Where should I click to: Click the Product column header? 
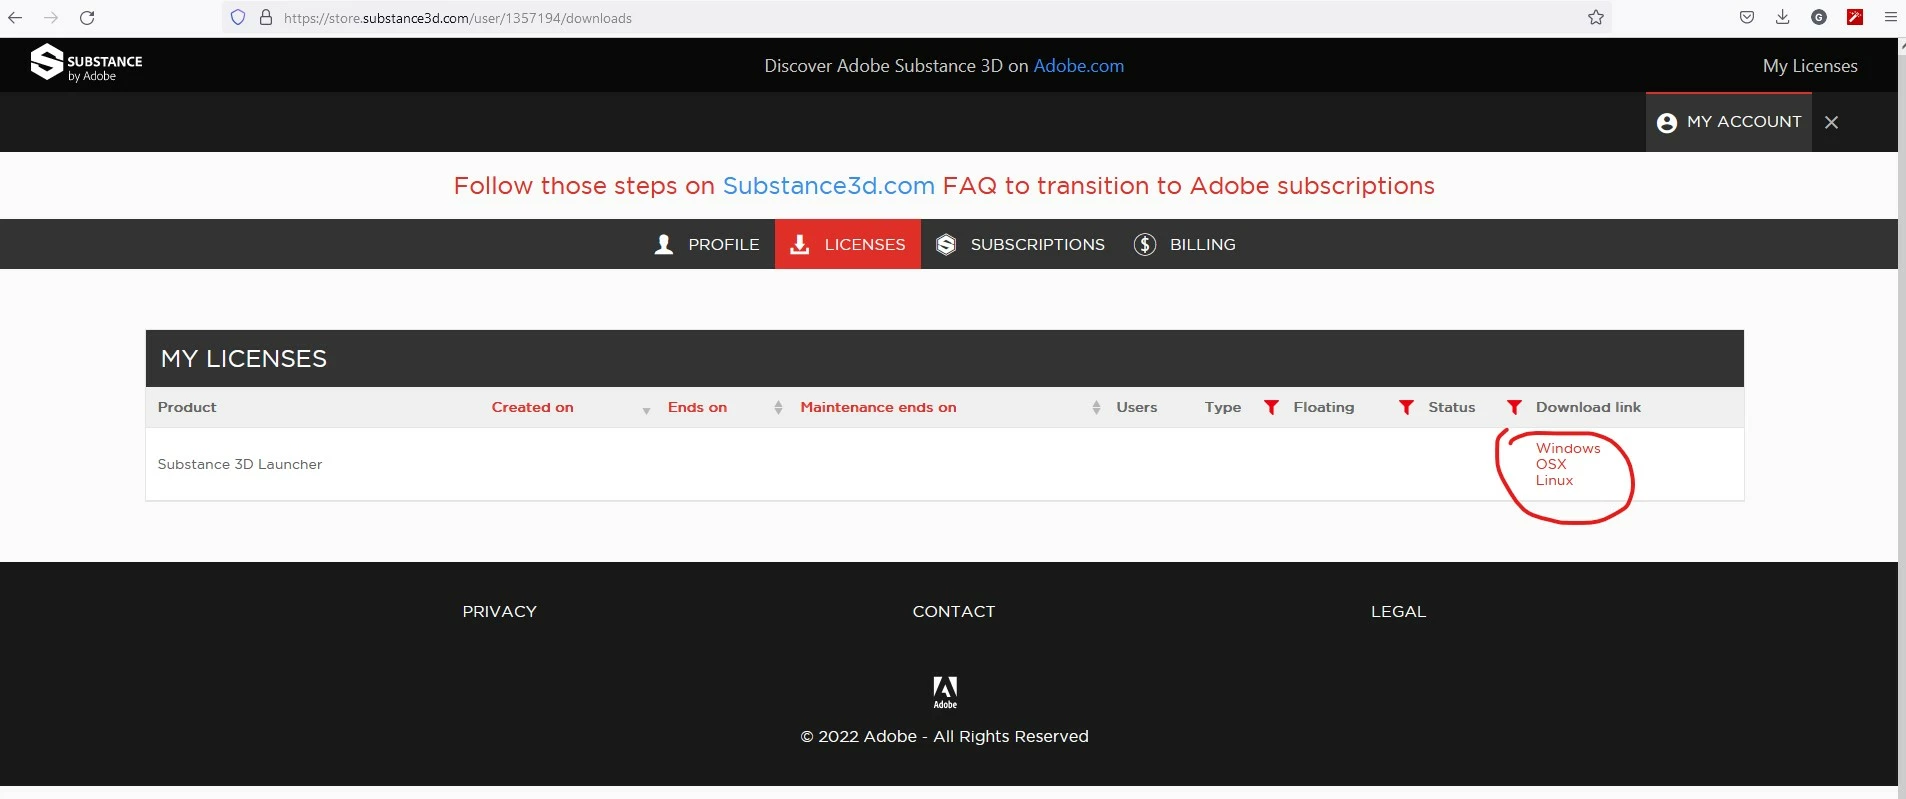(x=186, y=407)
